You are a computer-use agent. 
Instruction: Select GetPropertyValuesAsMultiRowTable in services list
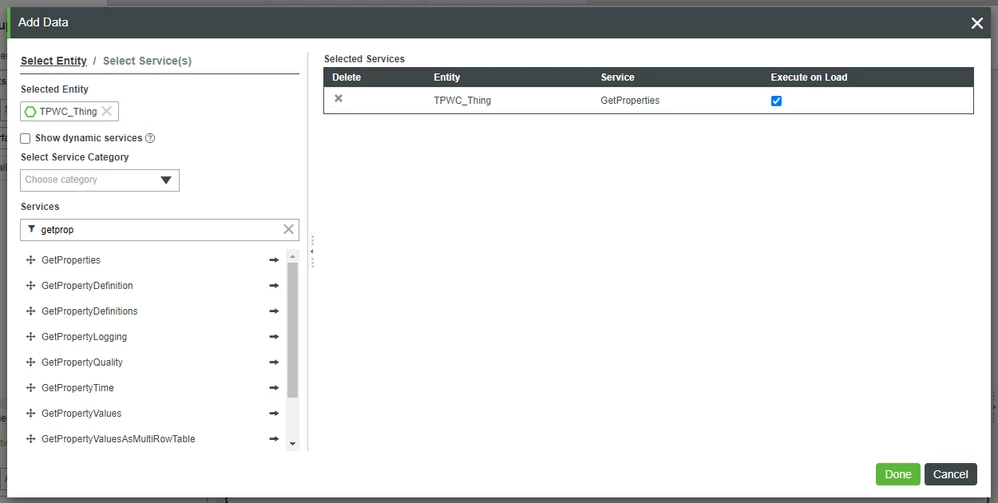coord(118,439)
